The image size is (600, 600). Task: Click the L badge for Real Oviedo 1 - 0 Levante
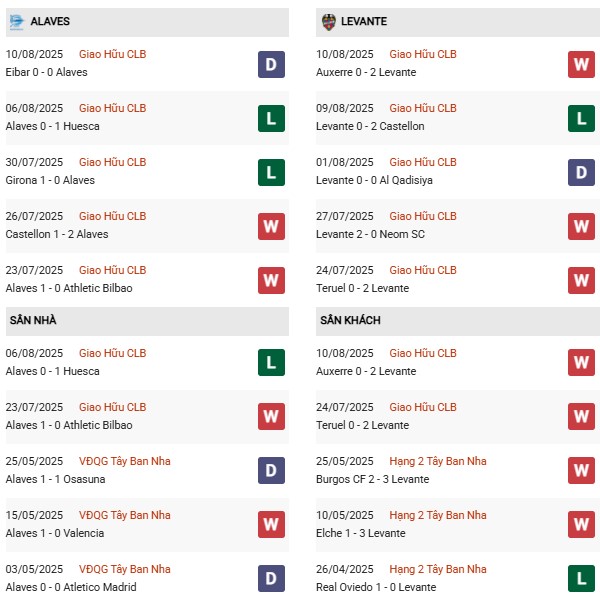click(581, 579)
